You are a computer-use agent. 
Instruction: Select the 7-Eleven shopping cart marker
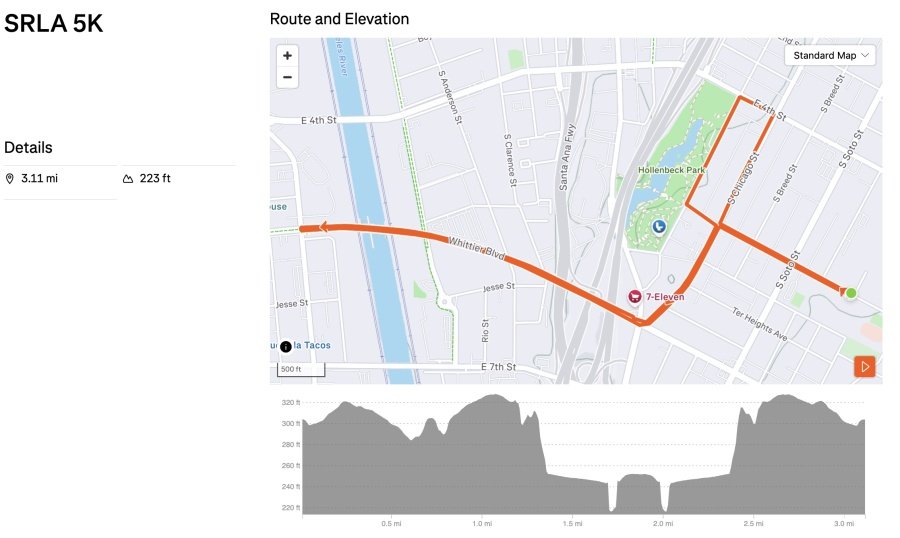click(x=634, y=297)
